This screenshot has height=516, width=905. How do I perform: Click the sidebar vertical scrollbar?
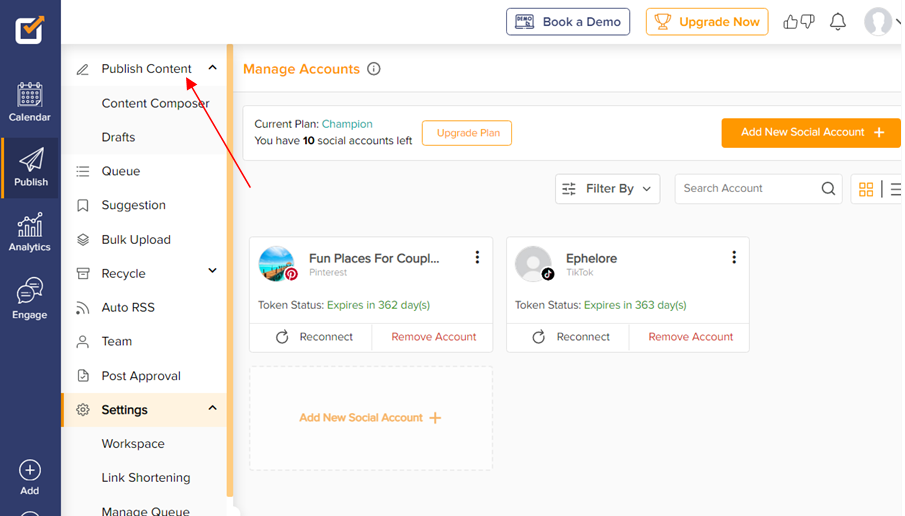[x=230, y=270]
